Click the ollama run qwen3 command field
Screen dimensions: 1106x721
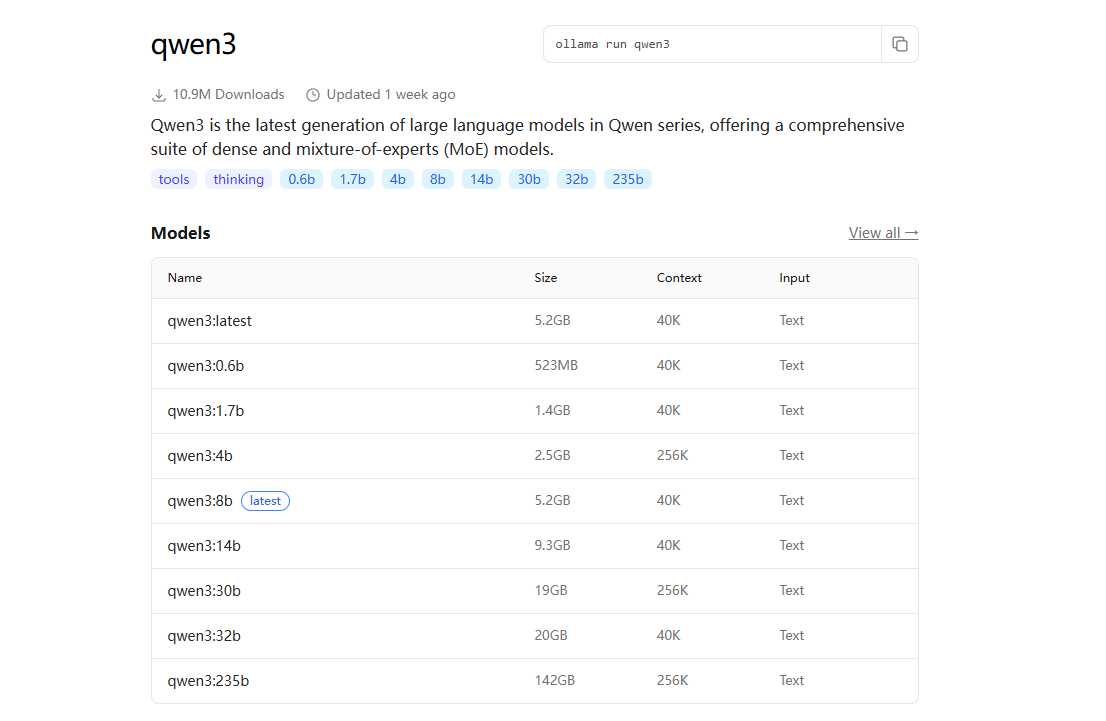pos(712,44)
